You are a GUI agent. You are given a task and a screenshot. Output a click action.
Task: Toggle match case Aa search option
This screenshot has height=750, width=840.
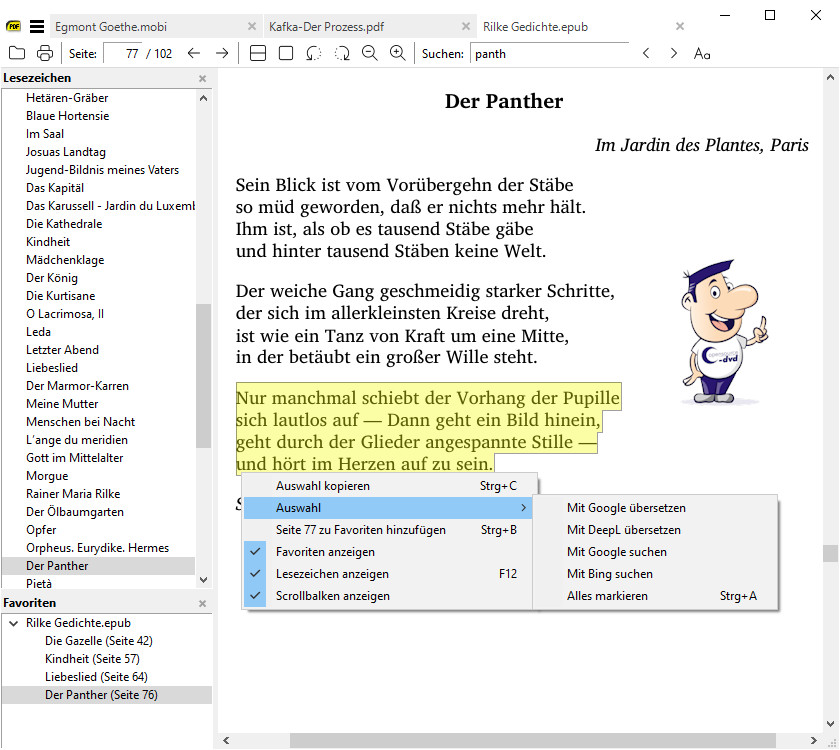(702, 53)
